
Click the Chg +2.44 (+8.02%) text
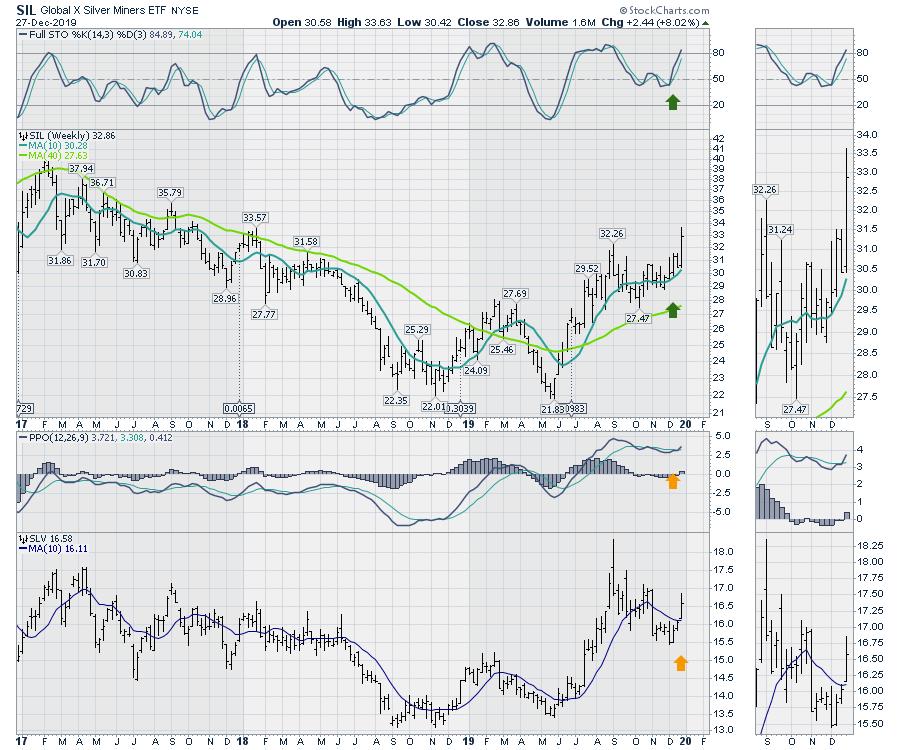pos(650,22)
